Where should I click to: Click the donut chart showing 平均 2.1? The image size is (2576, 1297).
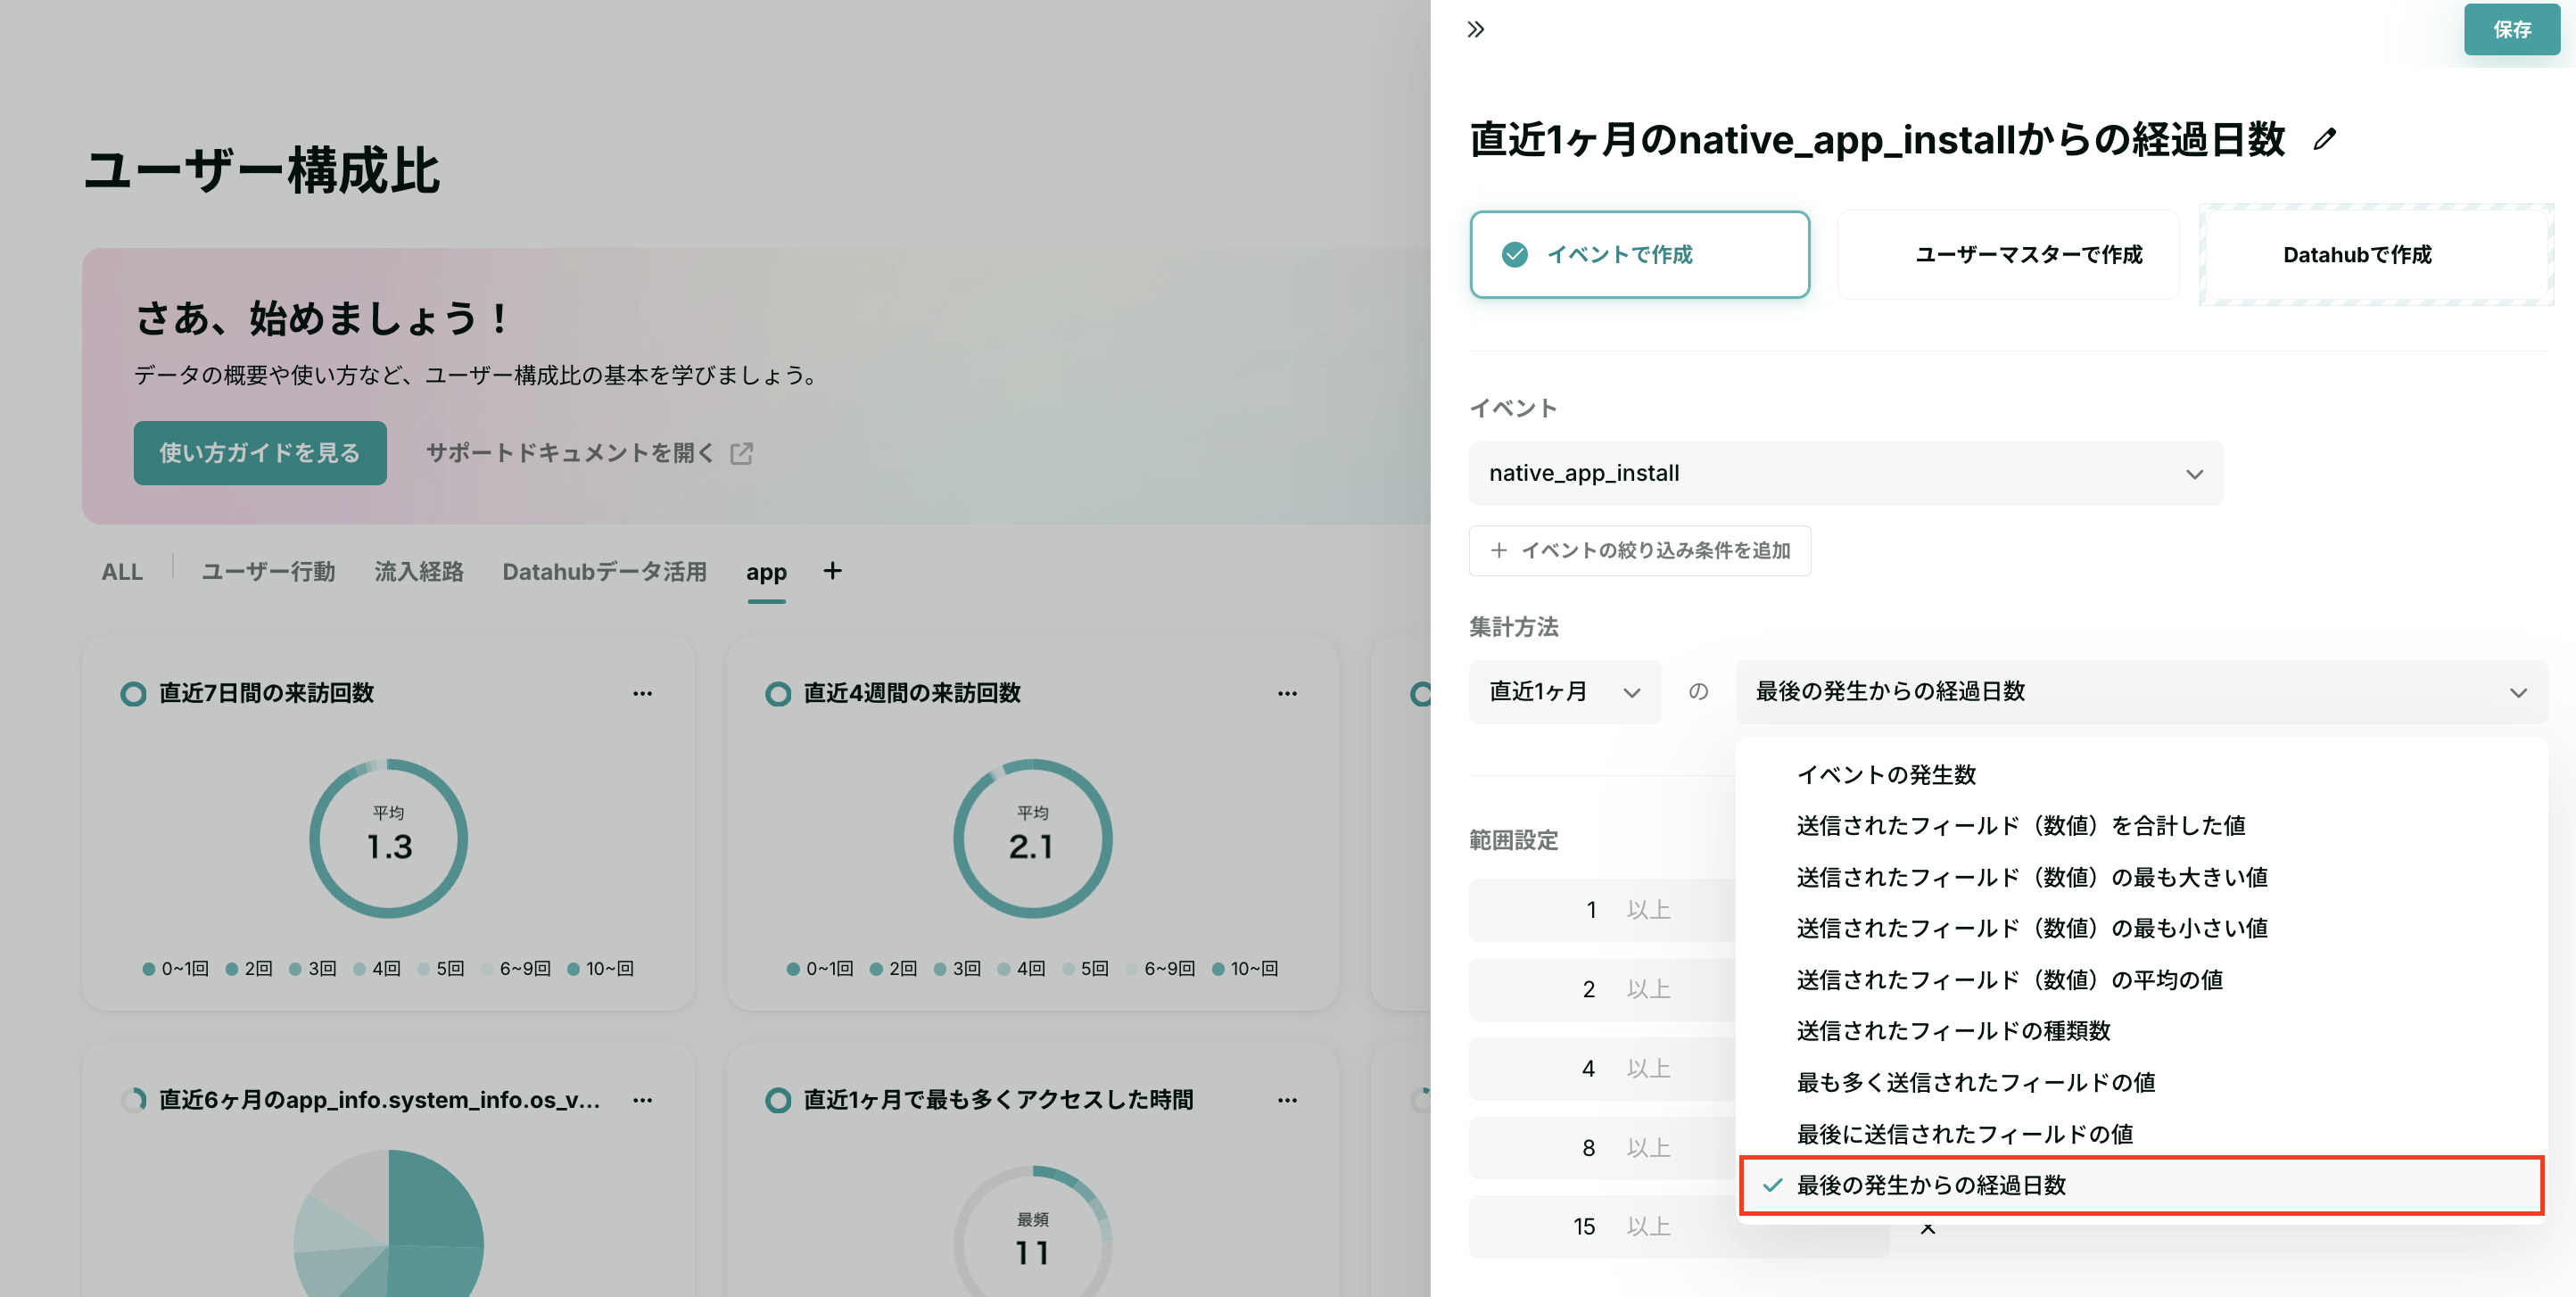coord(1033,838)
